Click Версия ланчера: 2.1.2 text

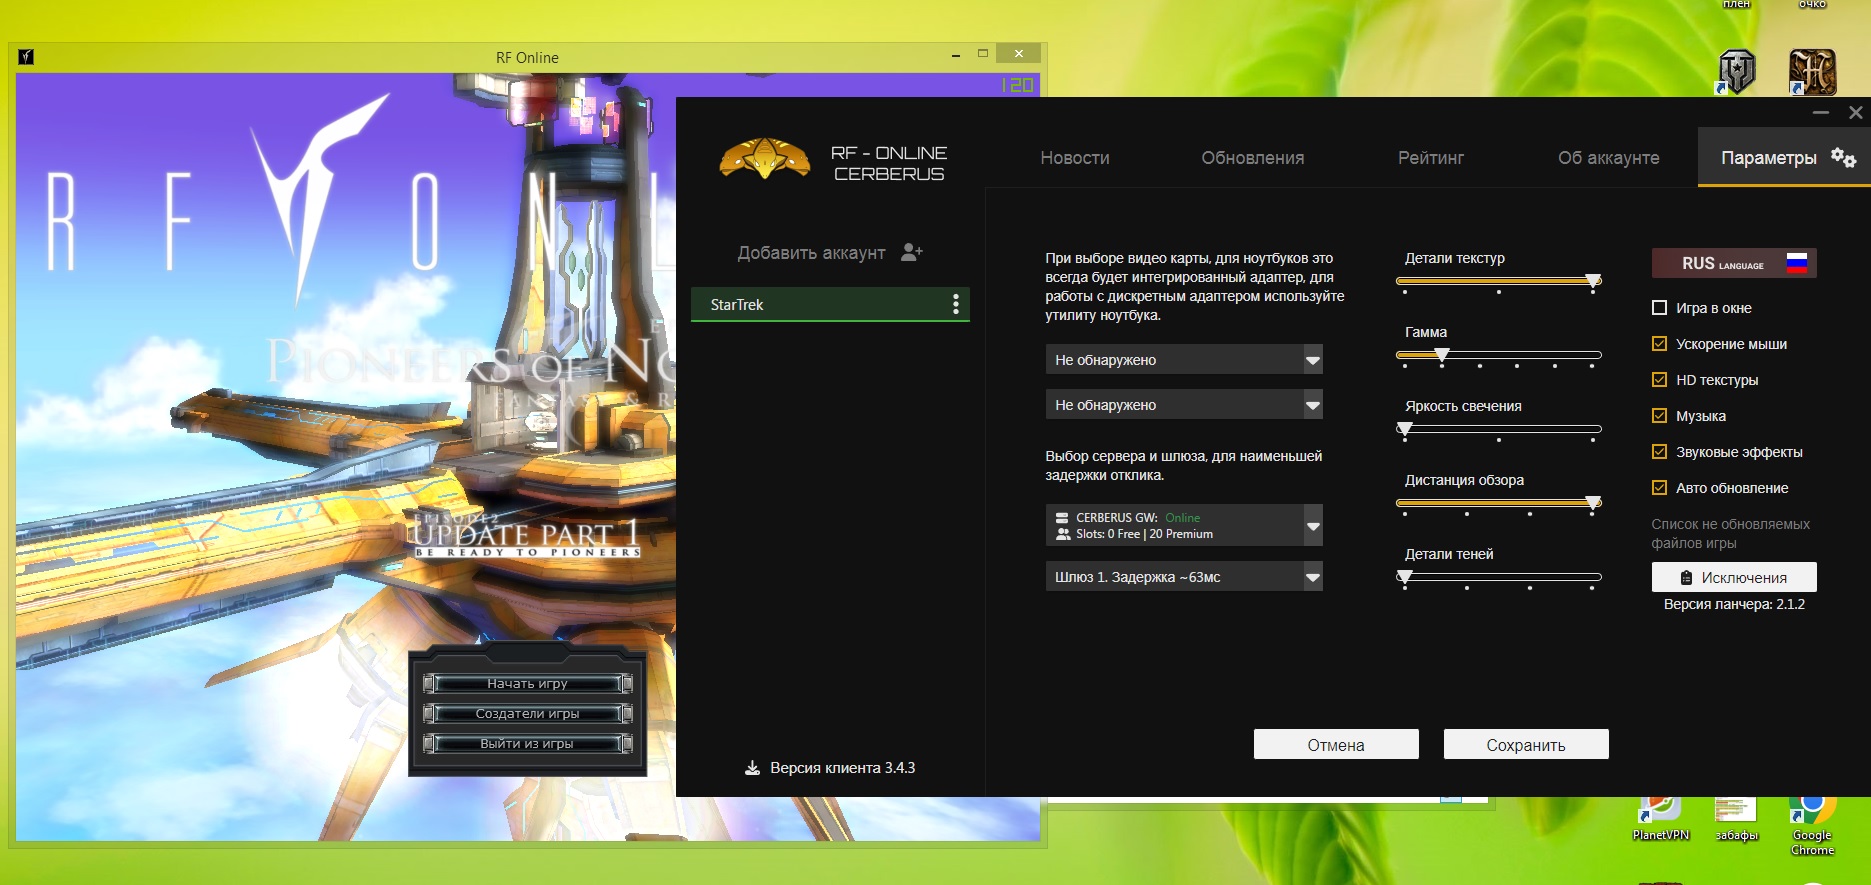coord(1734,604)
